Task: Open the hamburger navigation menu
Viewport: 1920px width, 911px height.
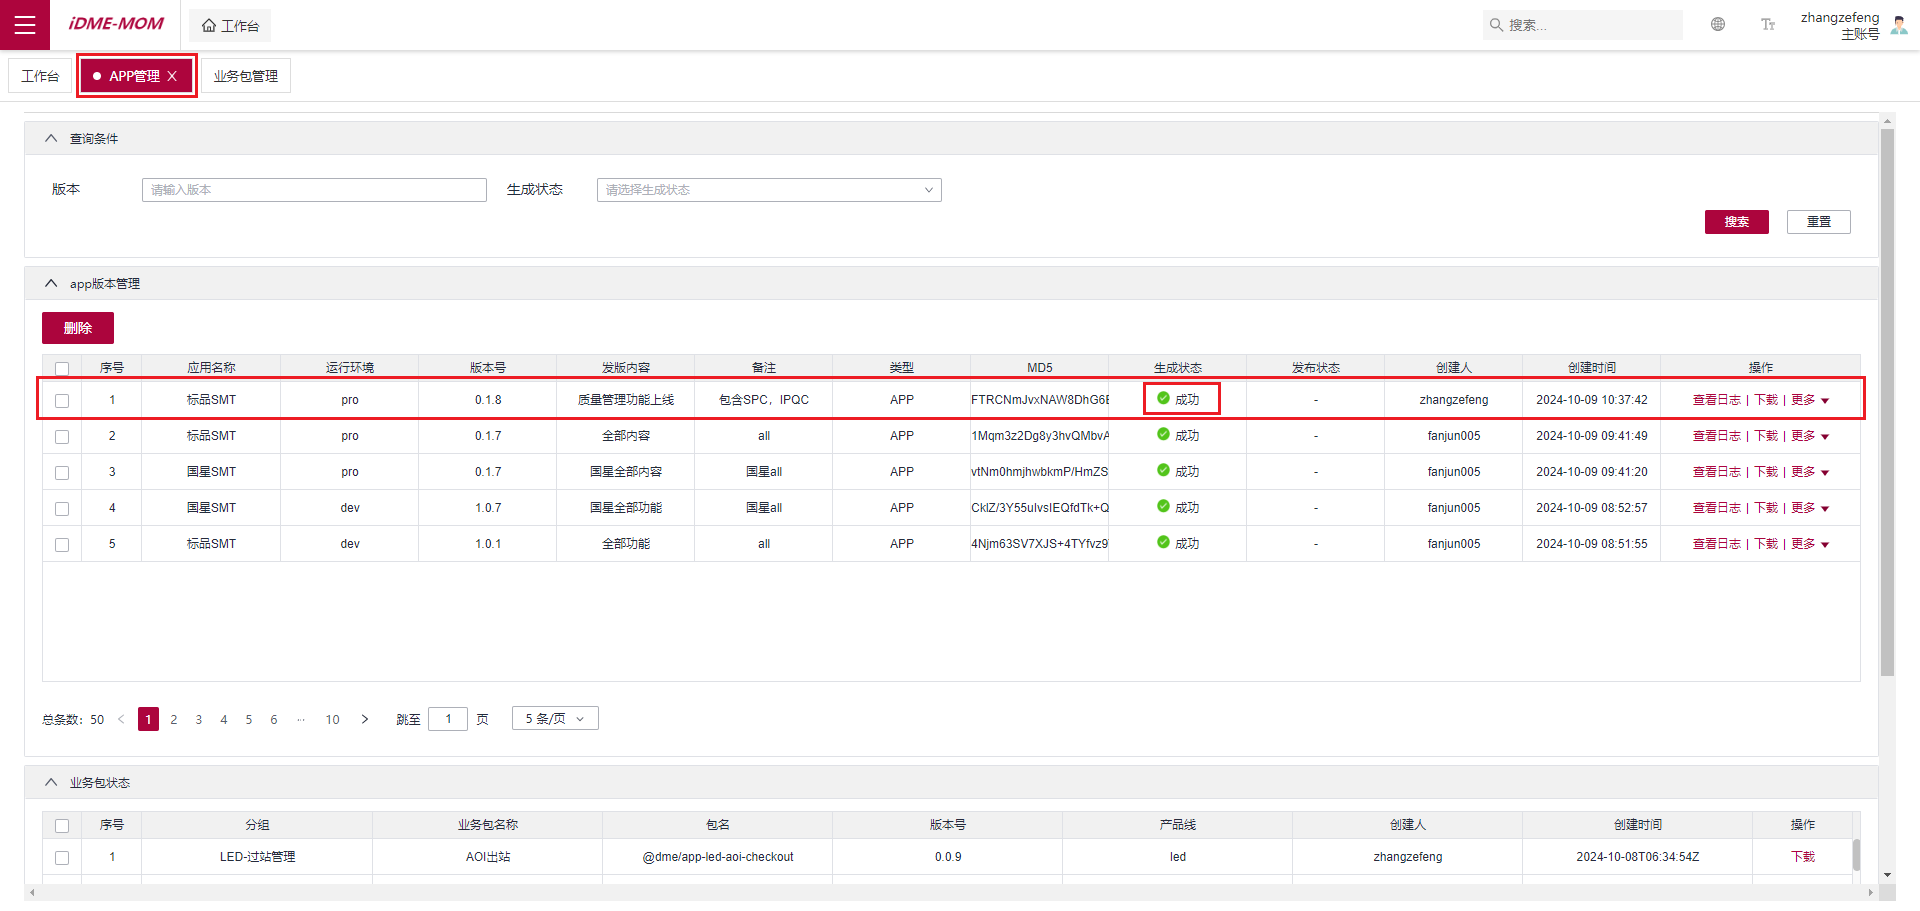Action: tap(25, 25)
